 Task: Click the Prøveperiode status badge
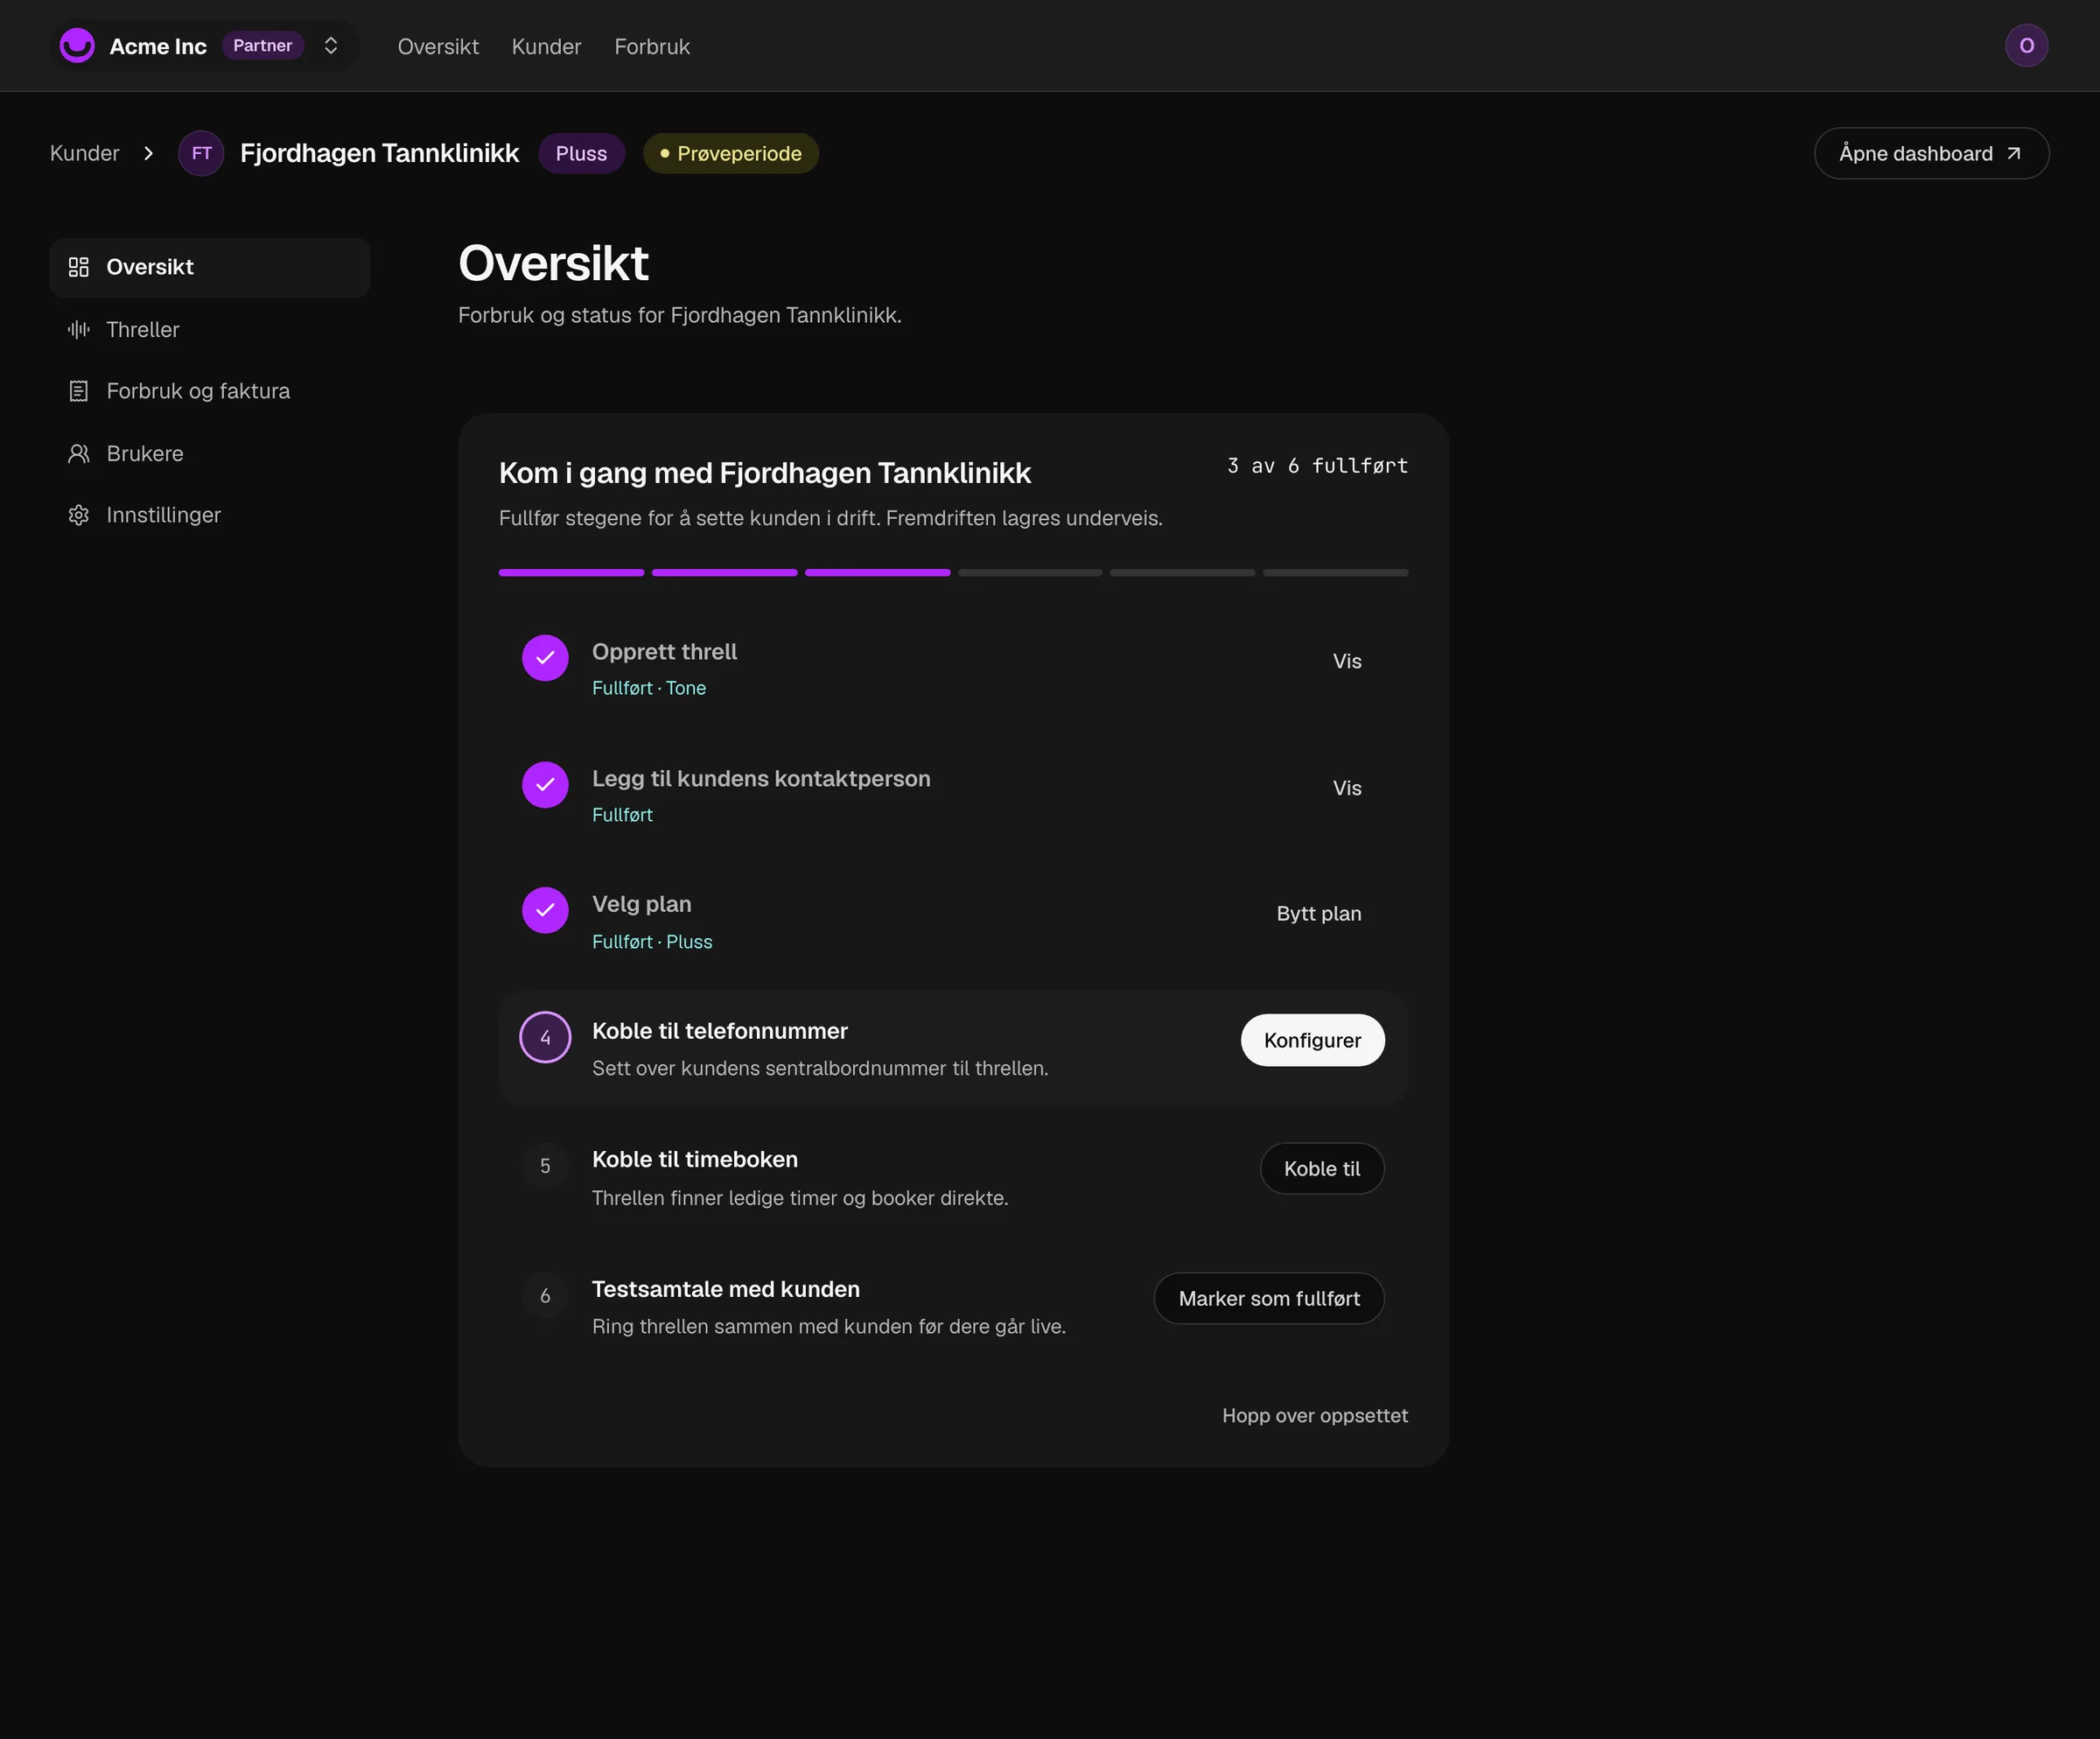(x=731, y=153)
